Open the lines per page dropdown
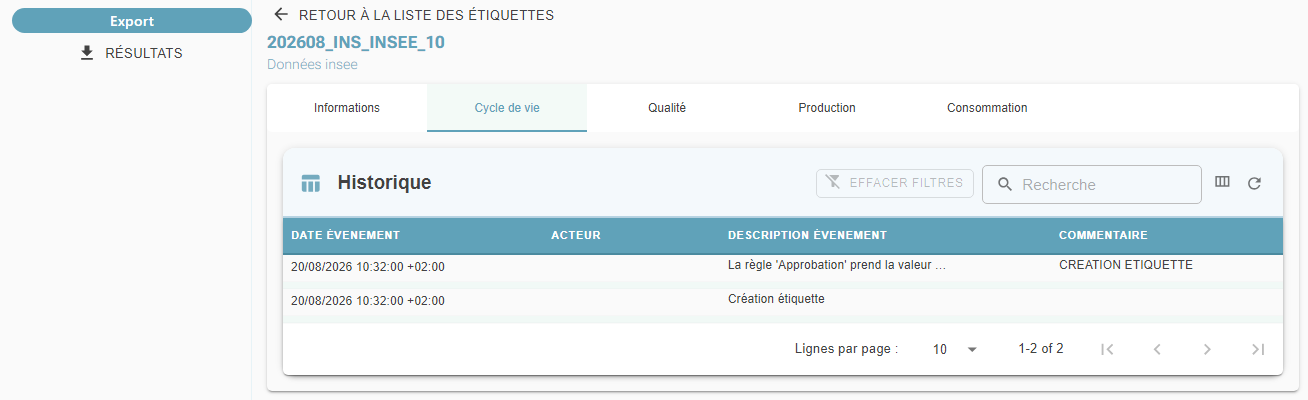Image resolution: width=1308 pixels, height=400 pixels. (955, 349)
